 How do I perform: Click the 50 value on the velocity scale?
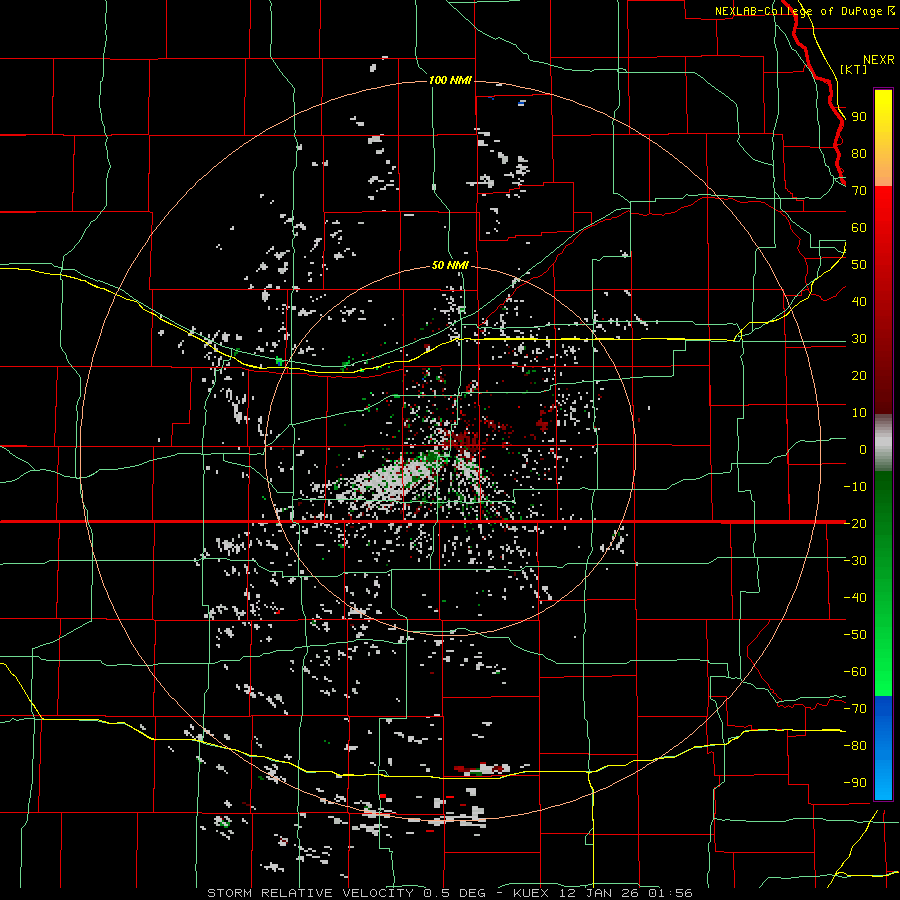pos(859,265)
